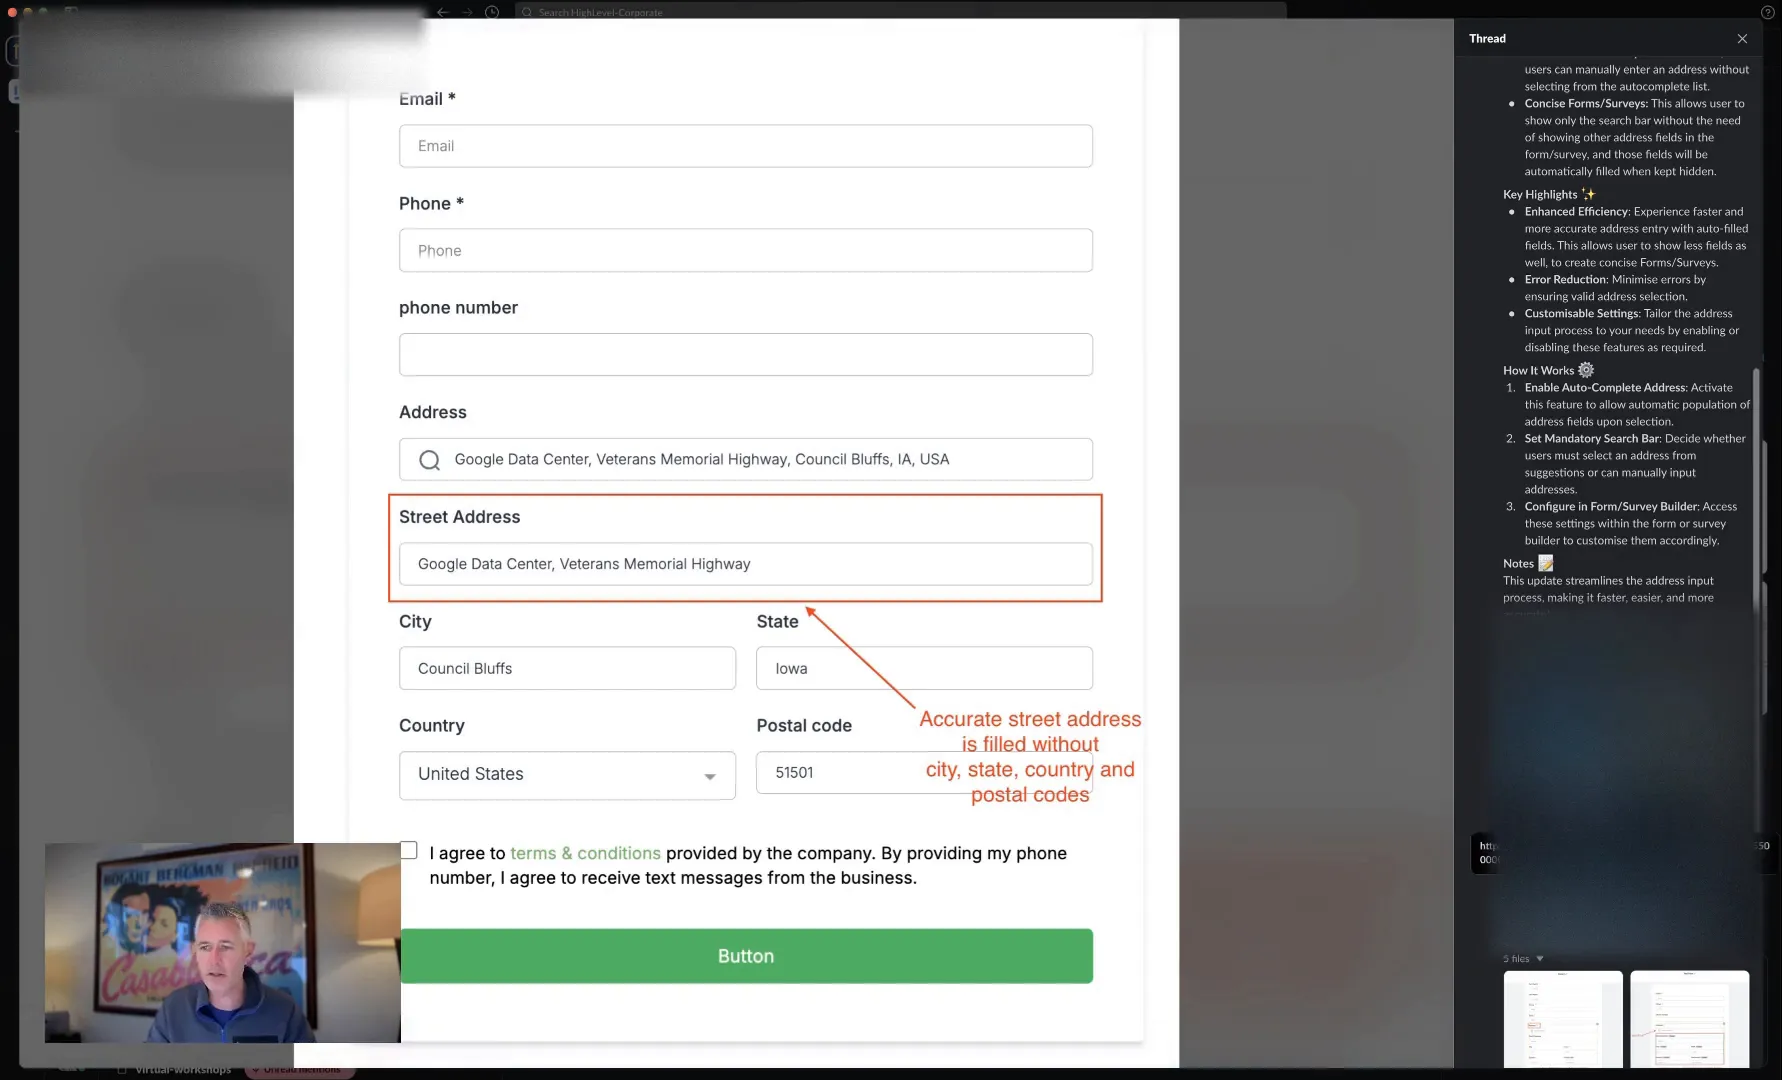Open the first attached file thumbnail
Image resolution: width=1782 pixels, height=1080 pixels.
coord(1563,1019)
